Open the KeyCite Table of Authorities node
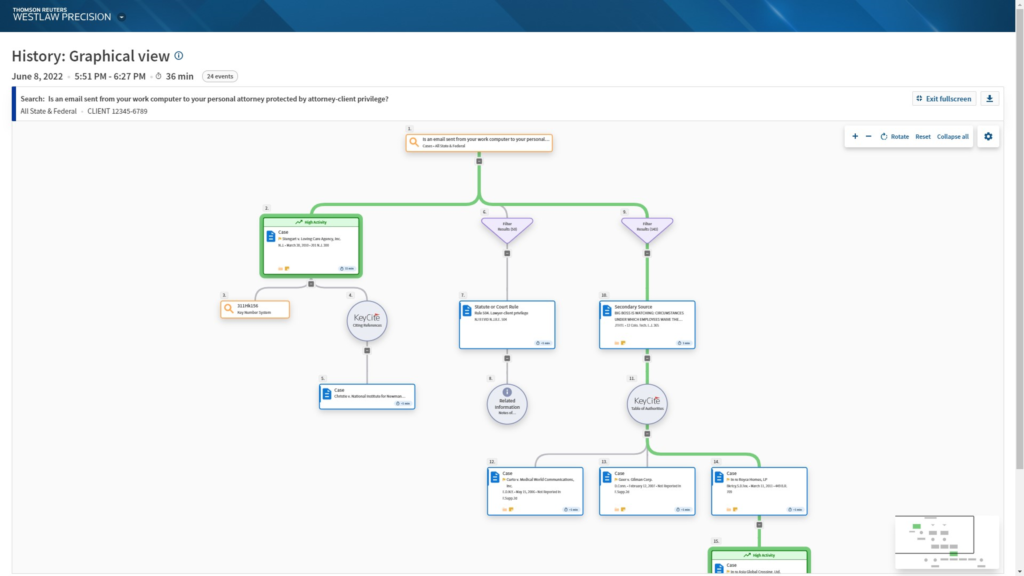The height and width of the screenshot is (576, 1024). pyautogui.click(x=647, y=404)
